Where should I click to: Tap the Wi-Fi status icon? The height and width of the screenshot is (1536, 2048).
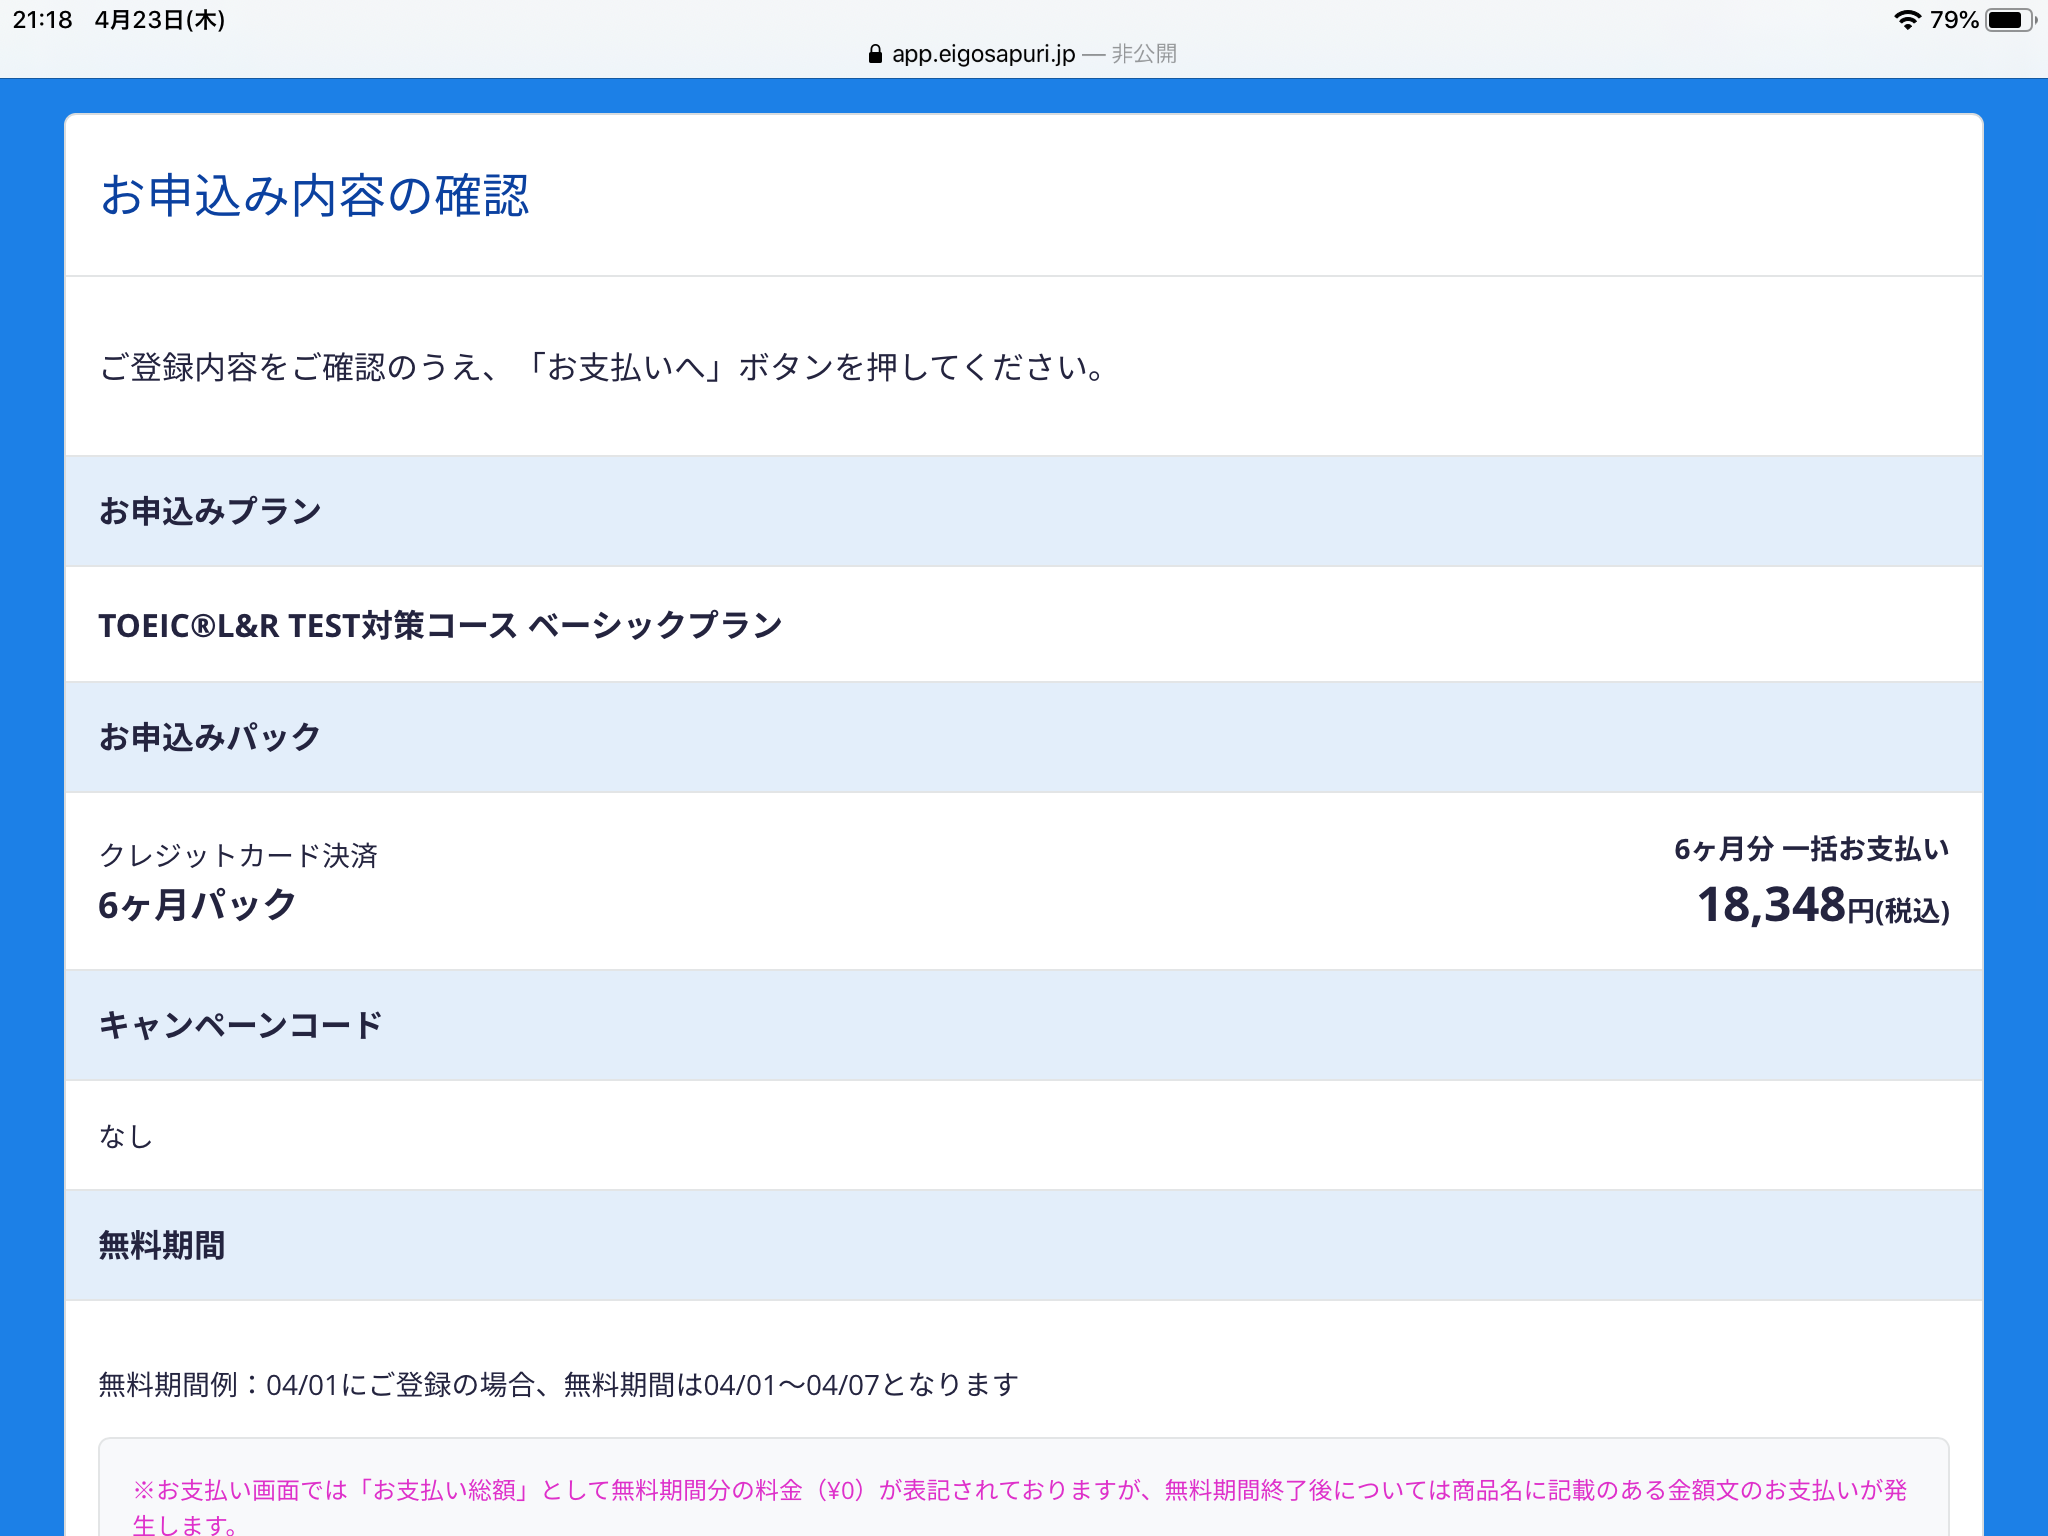point(1907,20)
